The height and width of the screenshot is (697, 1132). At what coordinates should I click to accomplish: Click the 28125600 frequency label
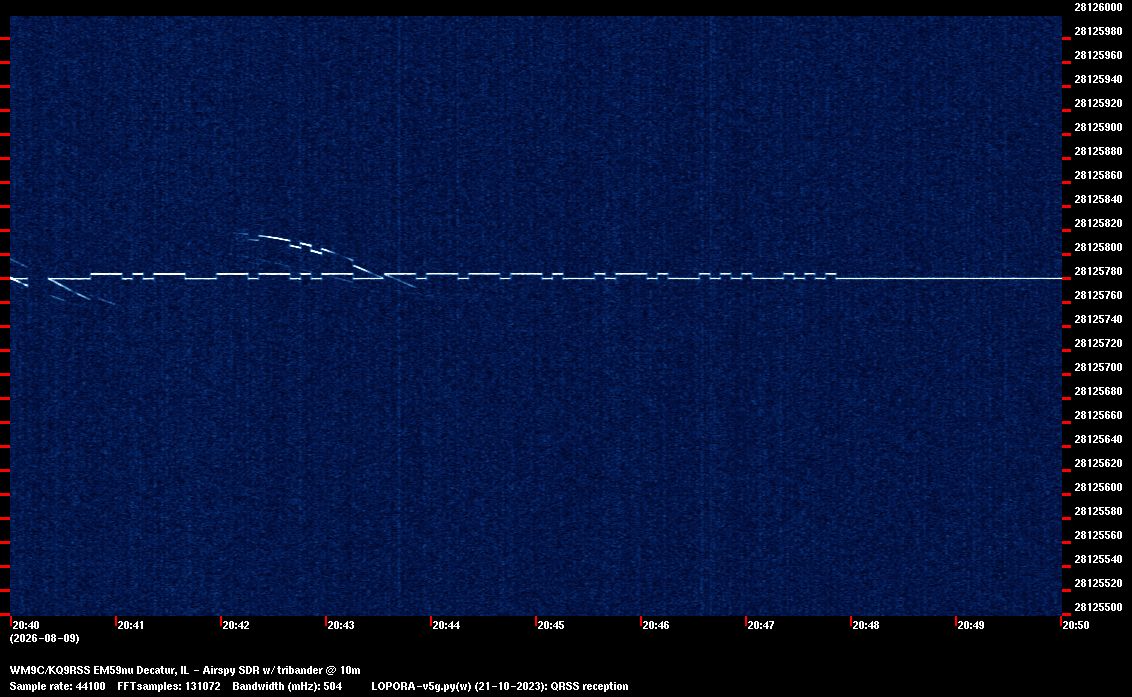click(x=1098, y=487)
